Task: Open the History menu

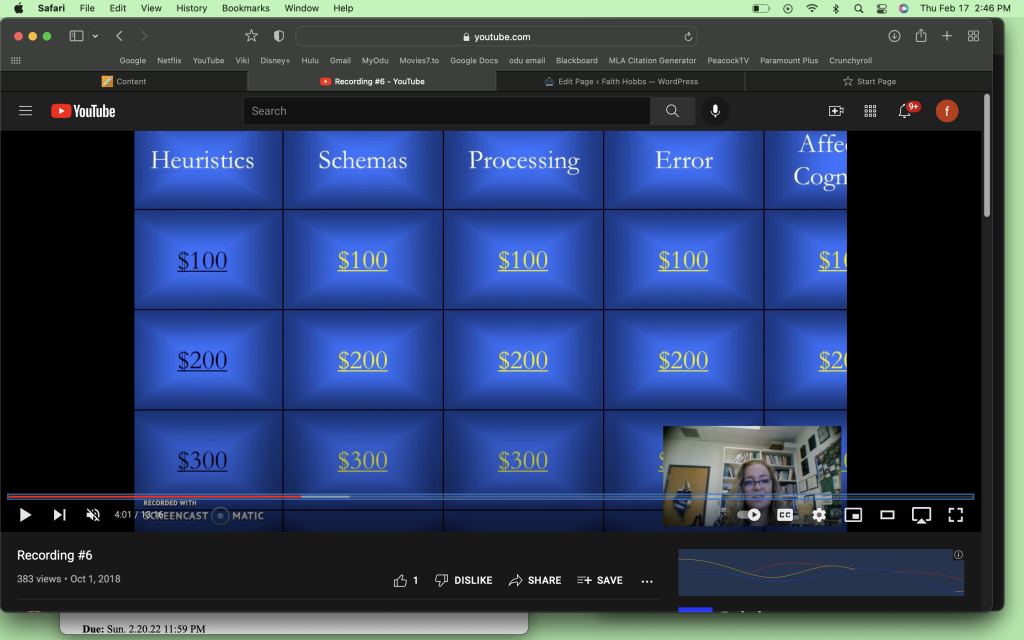Action: (x=191, y=8)
